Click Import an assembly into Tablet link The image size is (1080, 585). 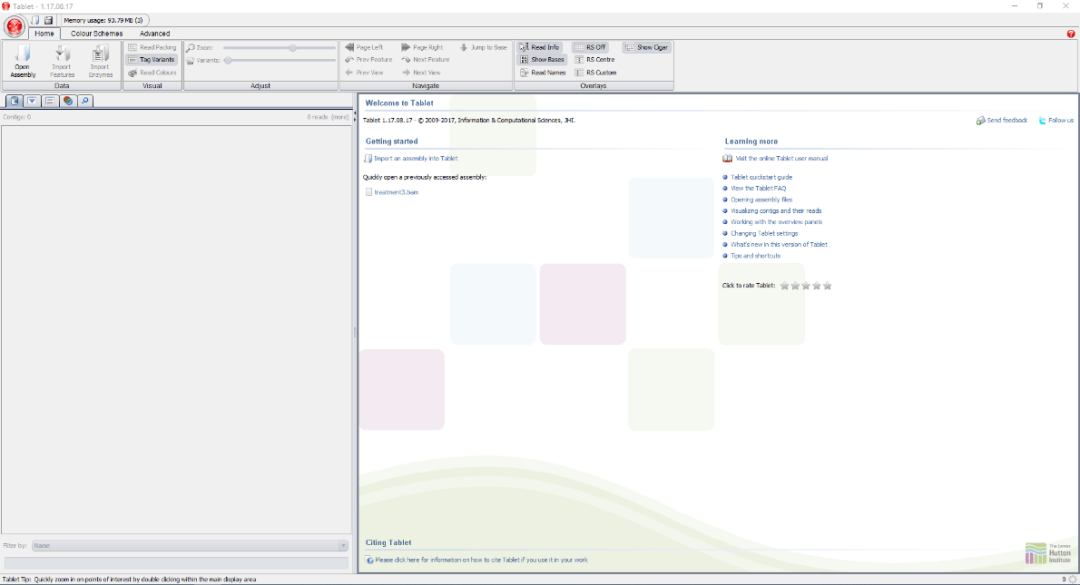click(x=415, y=158)
